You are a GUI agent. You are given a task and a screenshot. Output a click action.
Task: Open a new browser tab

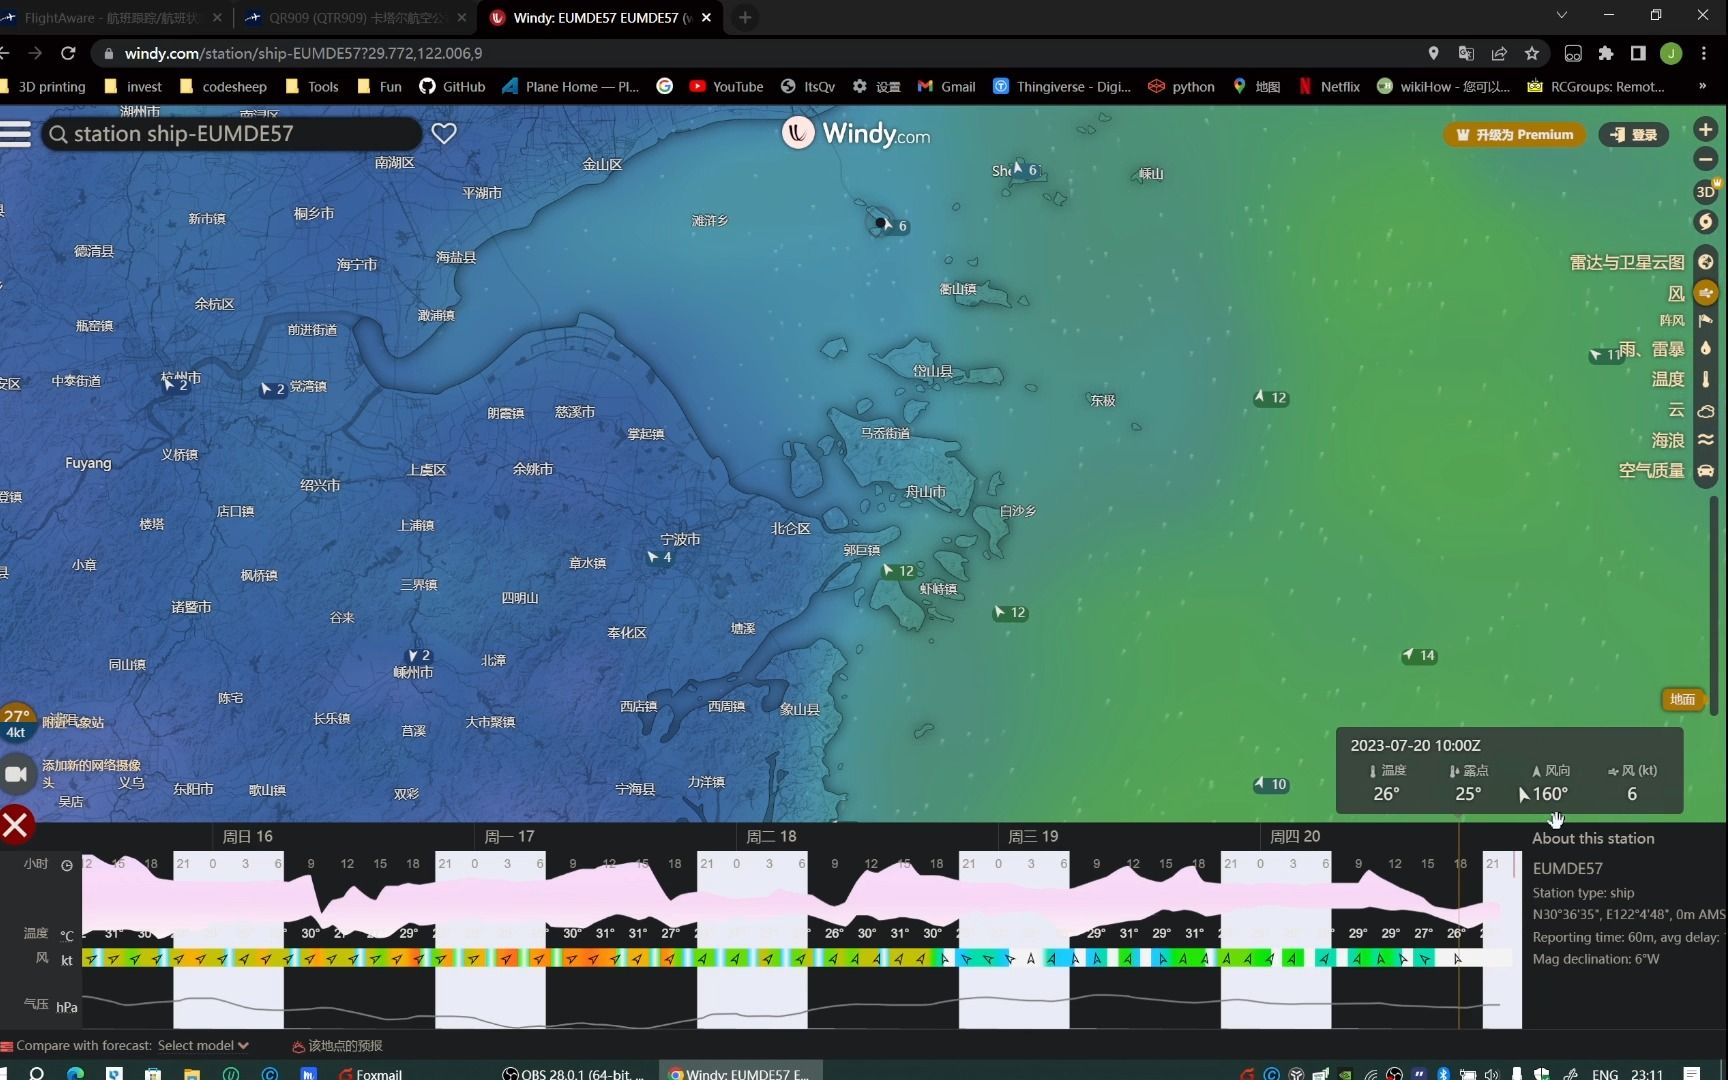click(x=745, y=18)
